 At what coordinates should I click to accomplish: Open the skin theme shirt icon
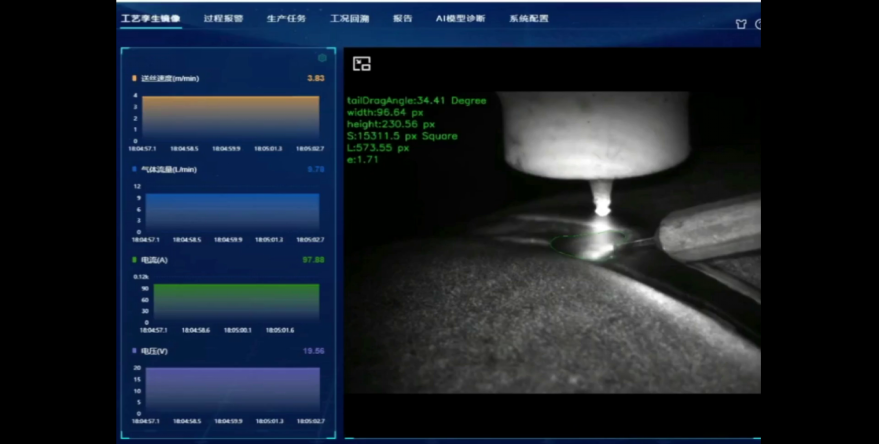pyautogui.click(x=741, y=24)
